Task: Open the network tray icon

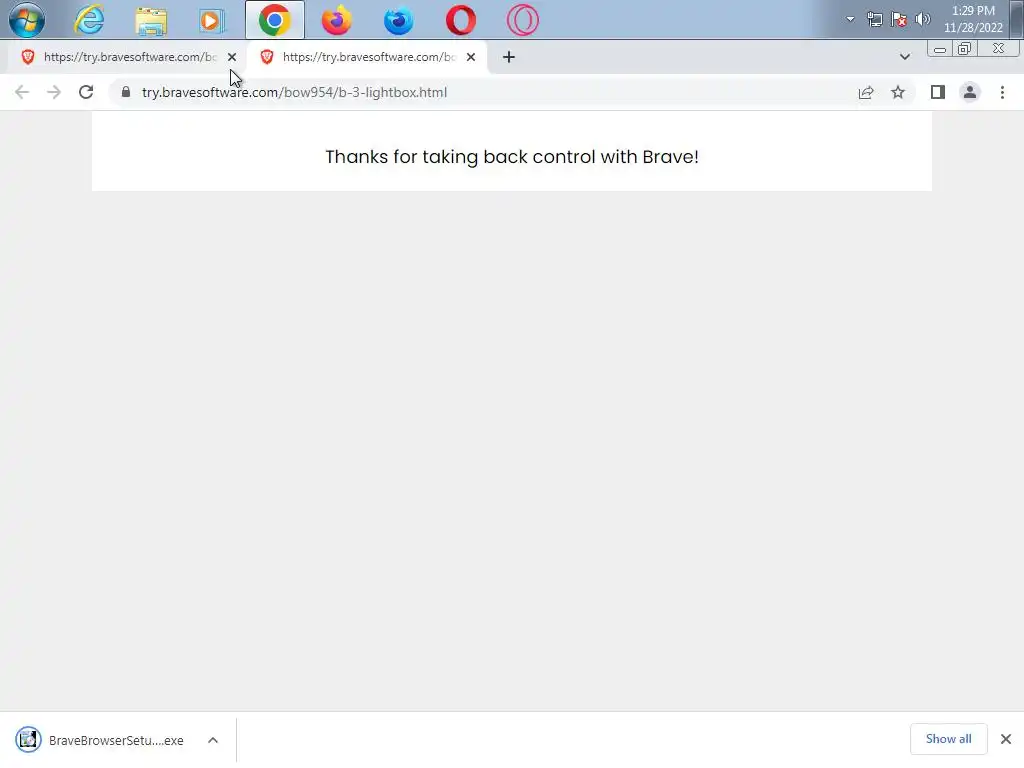Action: coord(874,20)
